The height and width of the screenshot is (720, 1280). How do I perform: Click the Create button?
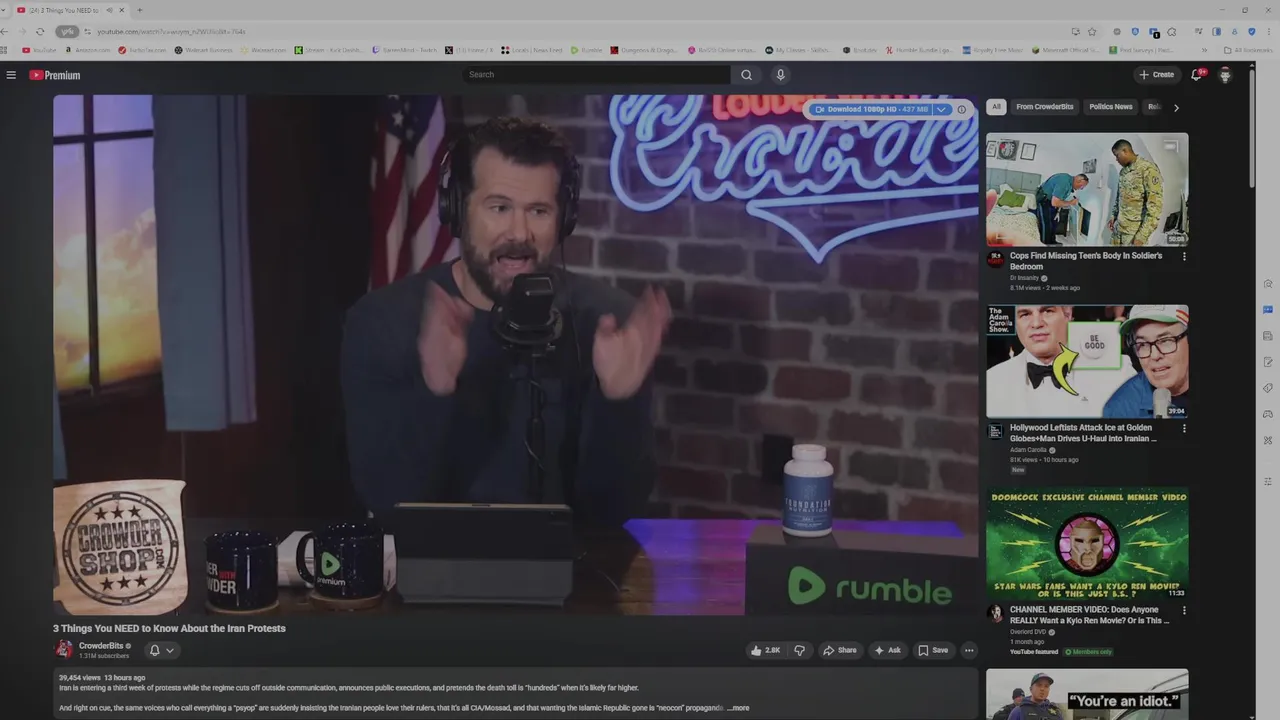point(1157,75)
